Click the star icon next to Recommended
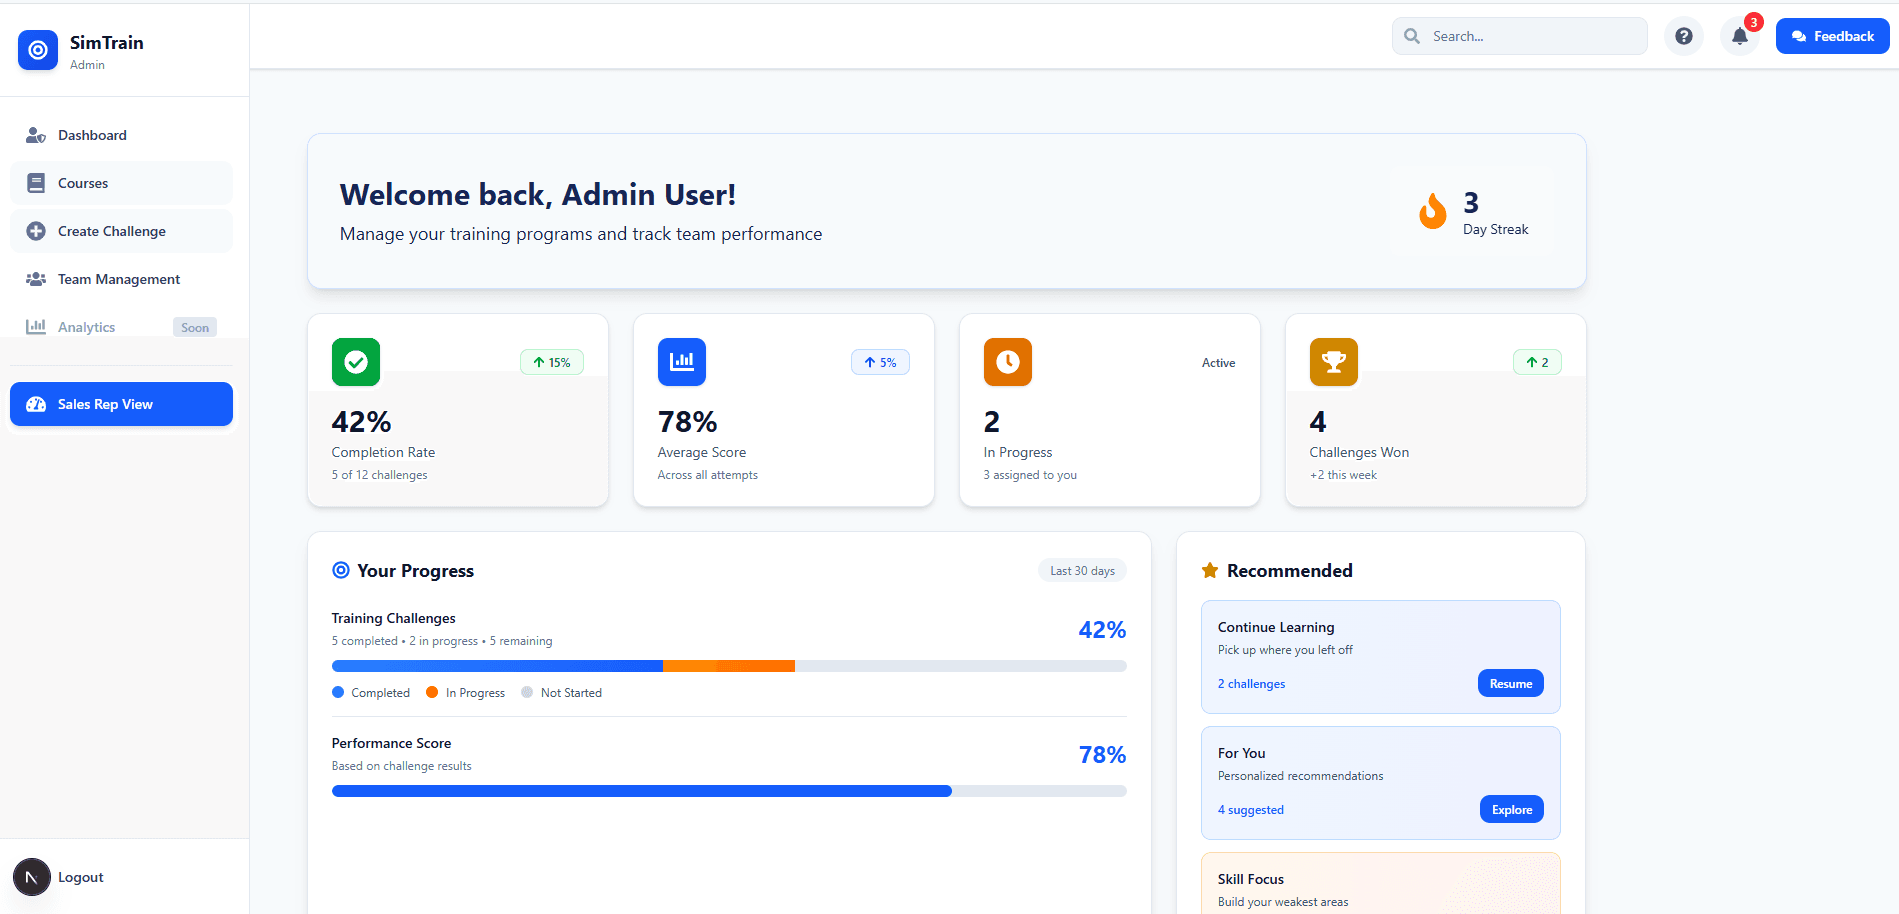This screenshot has height=914, width=1899. tap(1209, 569)
